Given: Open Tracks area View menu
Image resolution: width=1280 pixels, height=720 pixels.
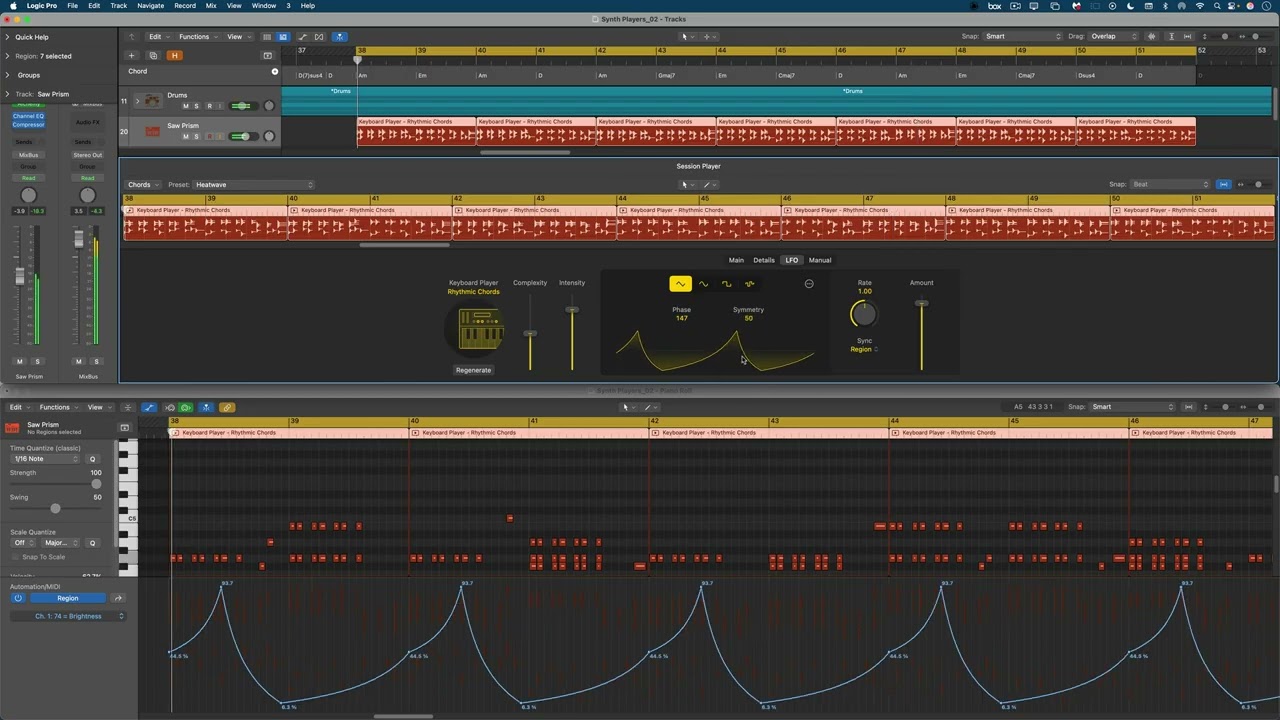Looking at the screenshot, I should [237, 37].
